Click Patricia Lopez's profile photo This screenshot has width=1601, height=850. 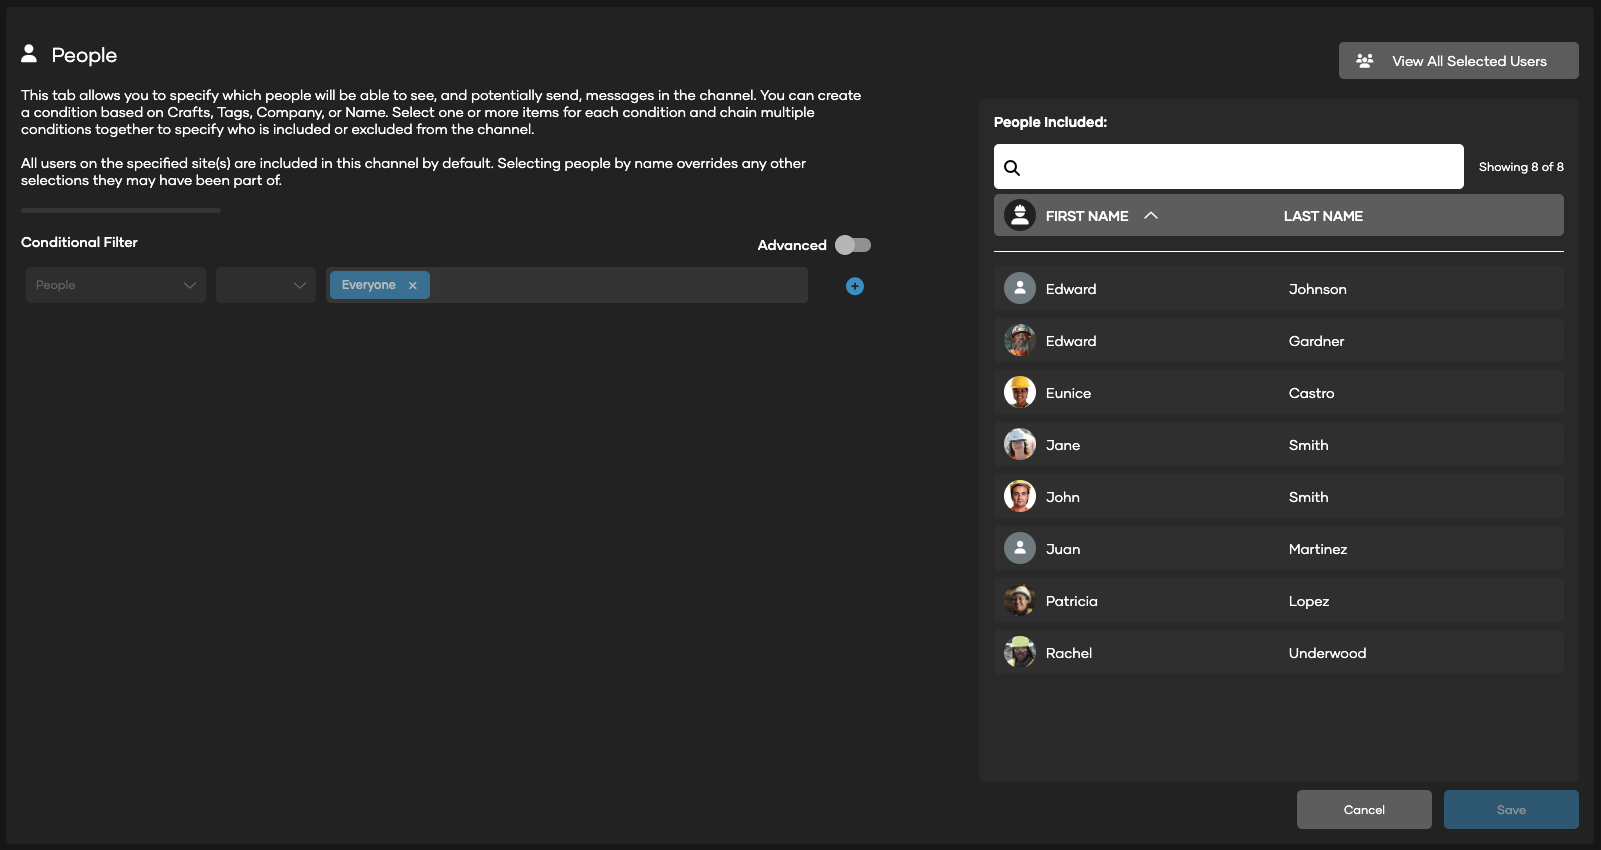click(1020, 600)
